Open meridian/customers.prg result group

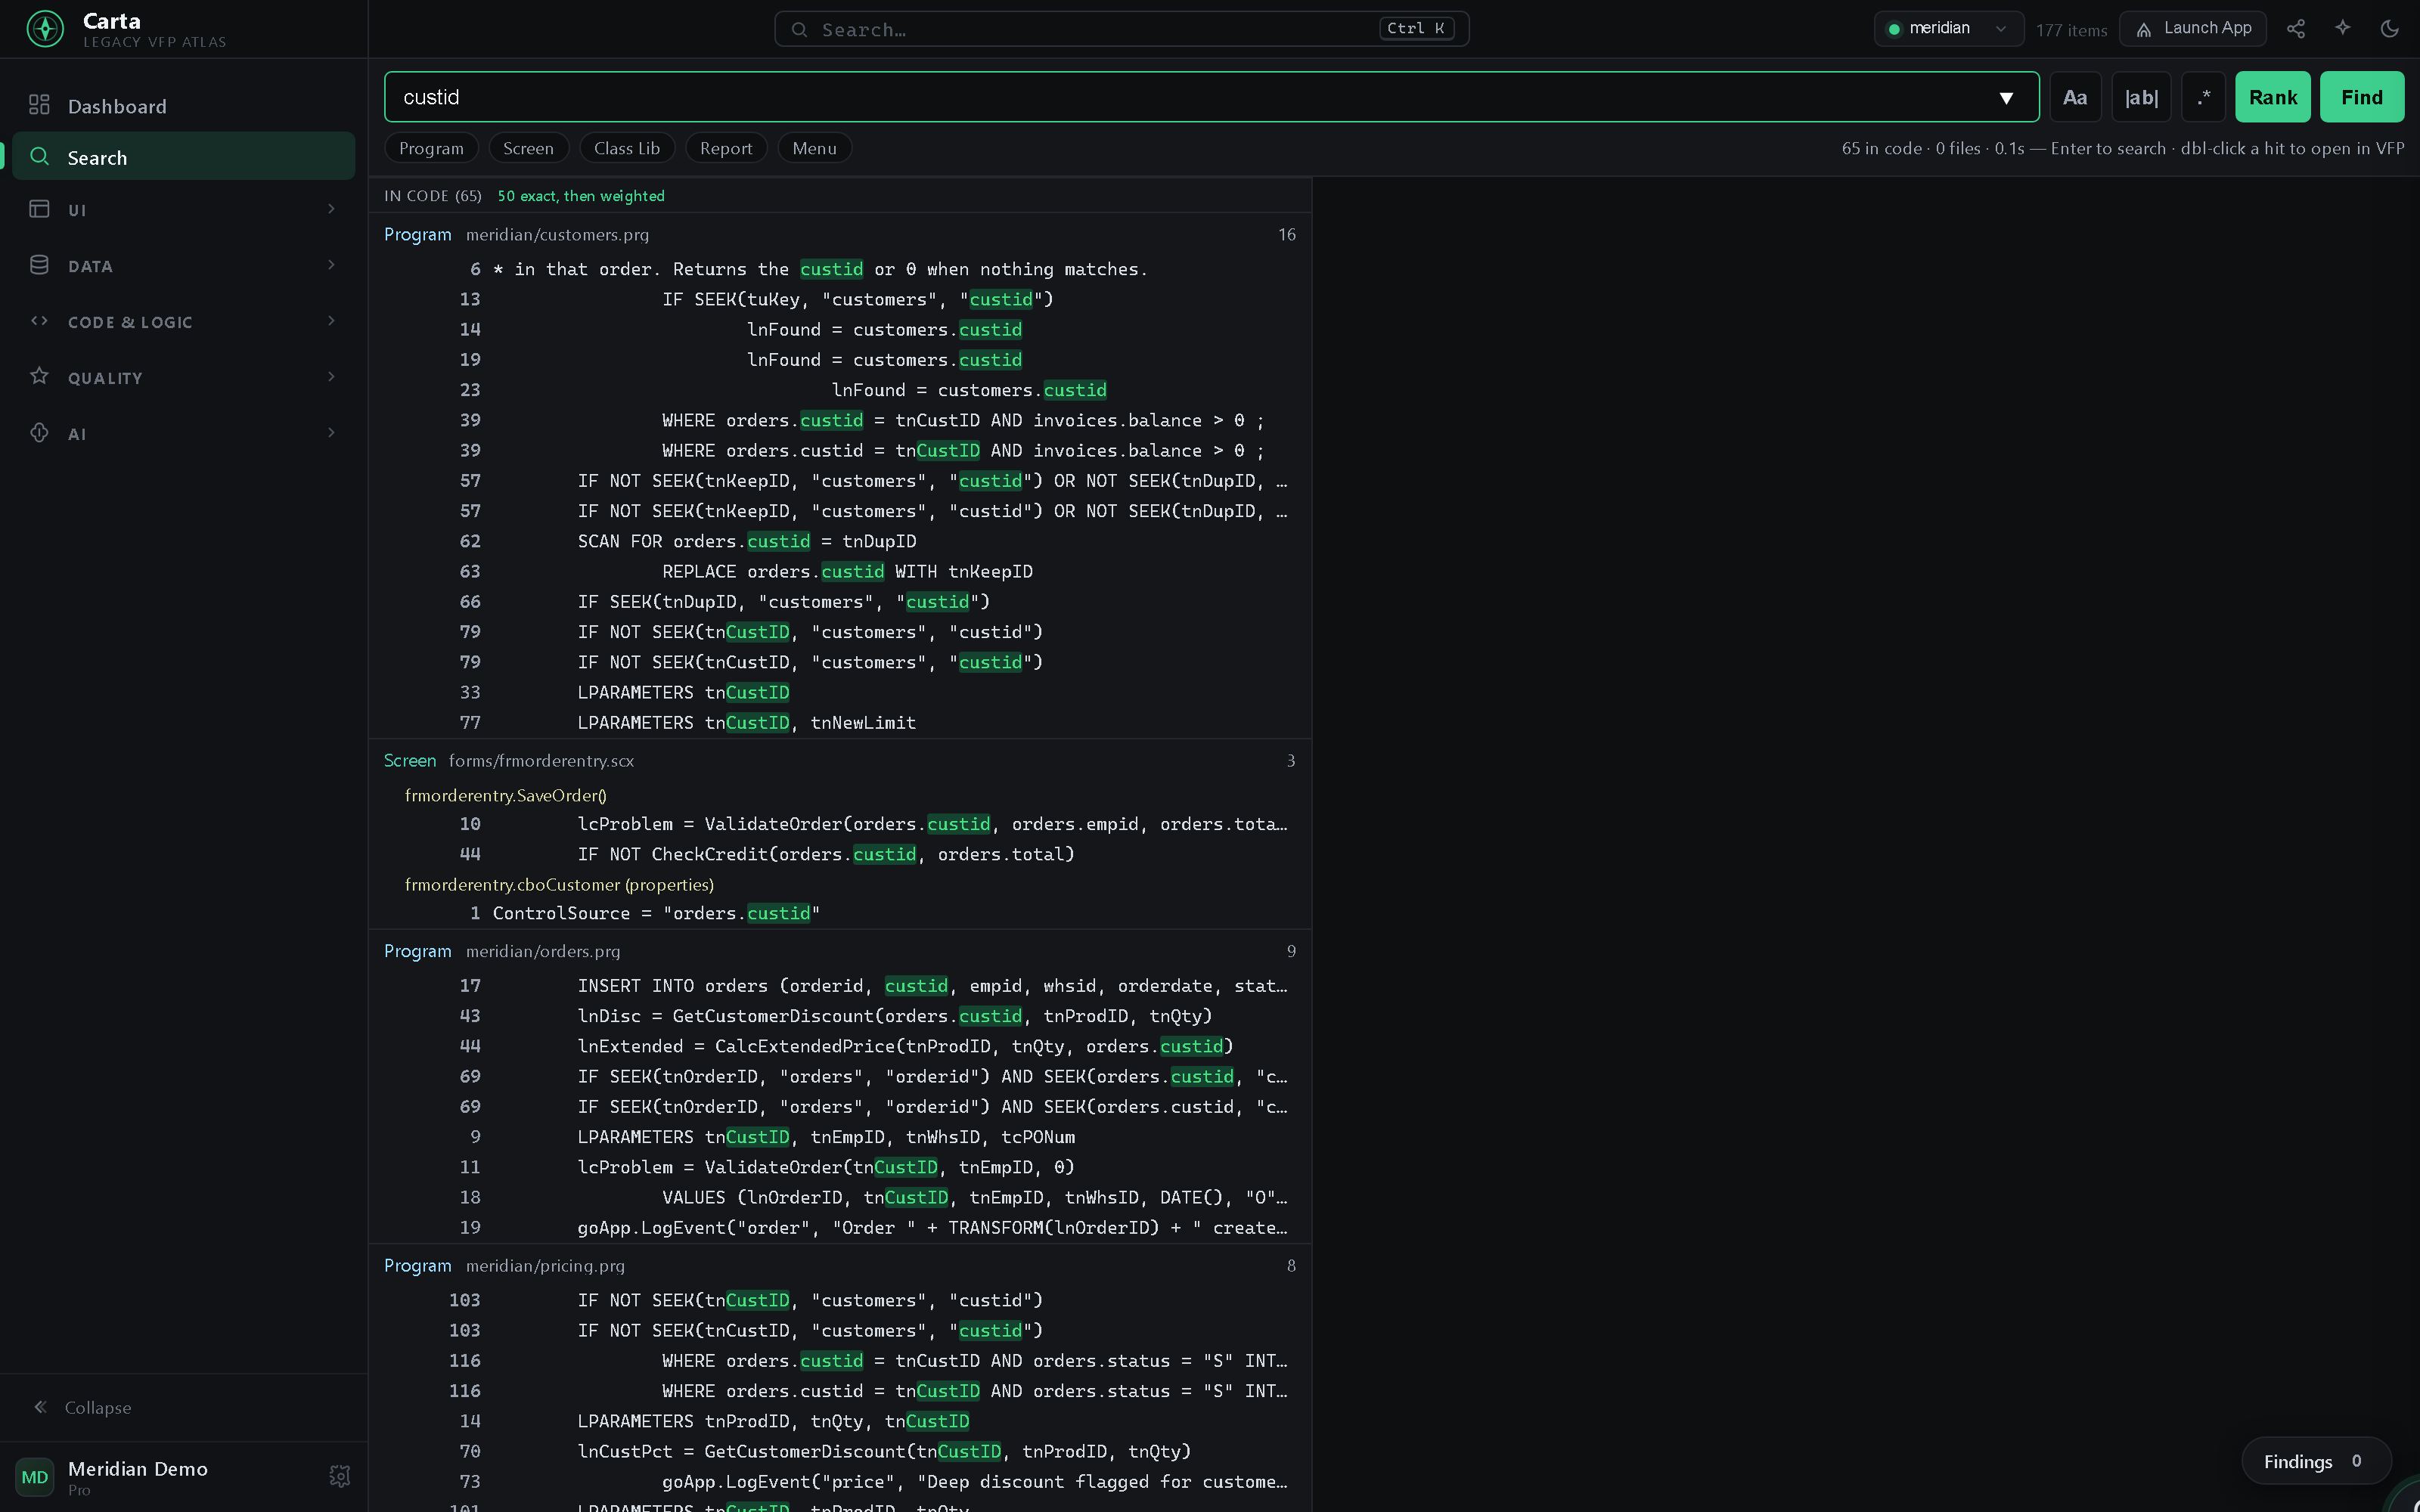click(840, 234)
